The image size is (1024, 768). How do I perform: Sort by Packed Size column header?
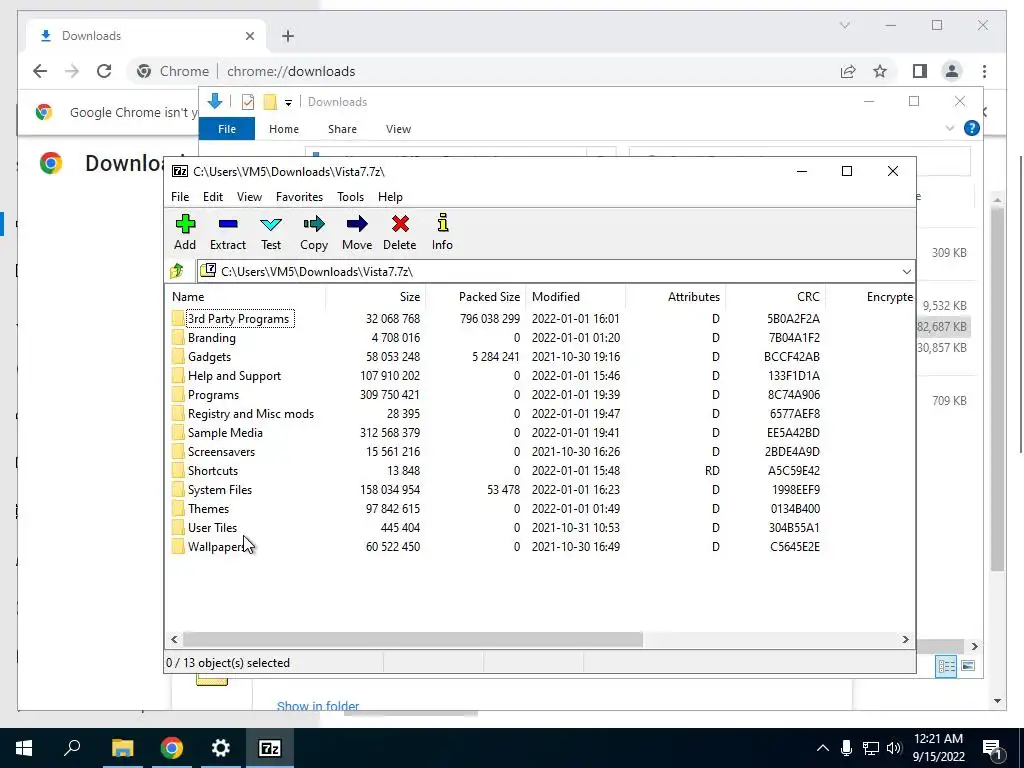click(x=476, y=296)
